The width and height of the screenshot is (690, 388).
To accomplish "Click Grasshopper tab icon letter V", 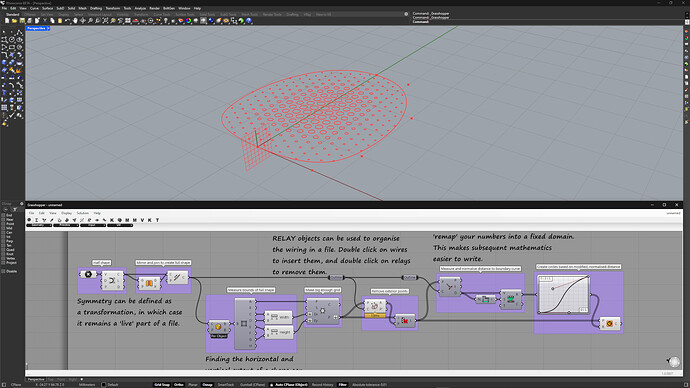I will click(x=142, y=220).
